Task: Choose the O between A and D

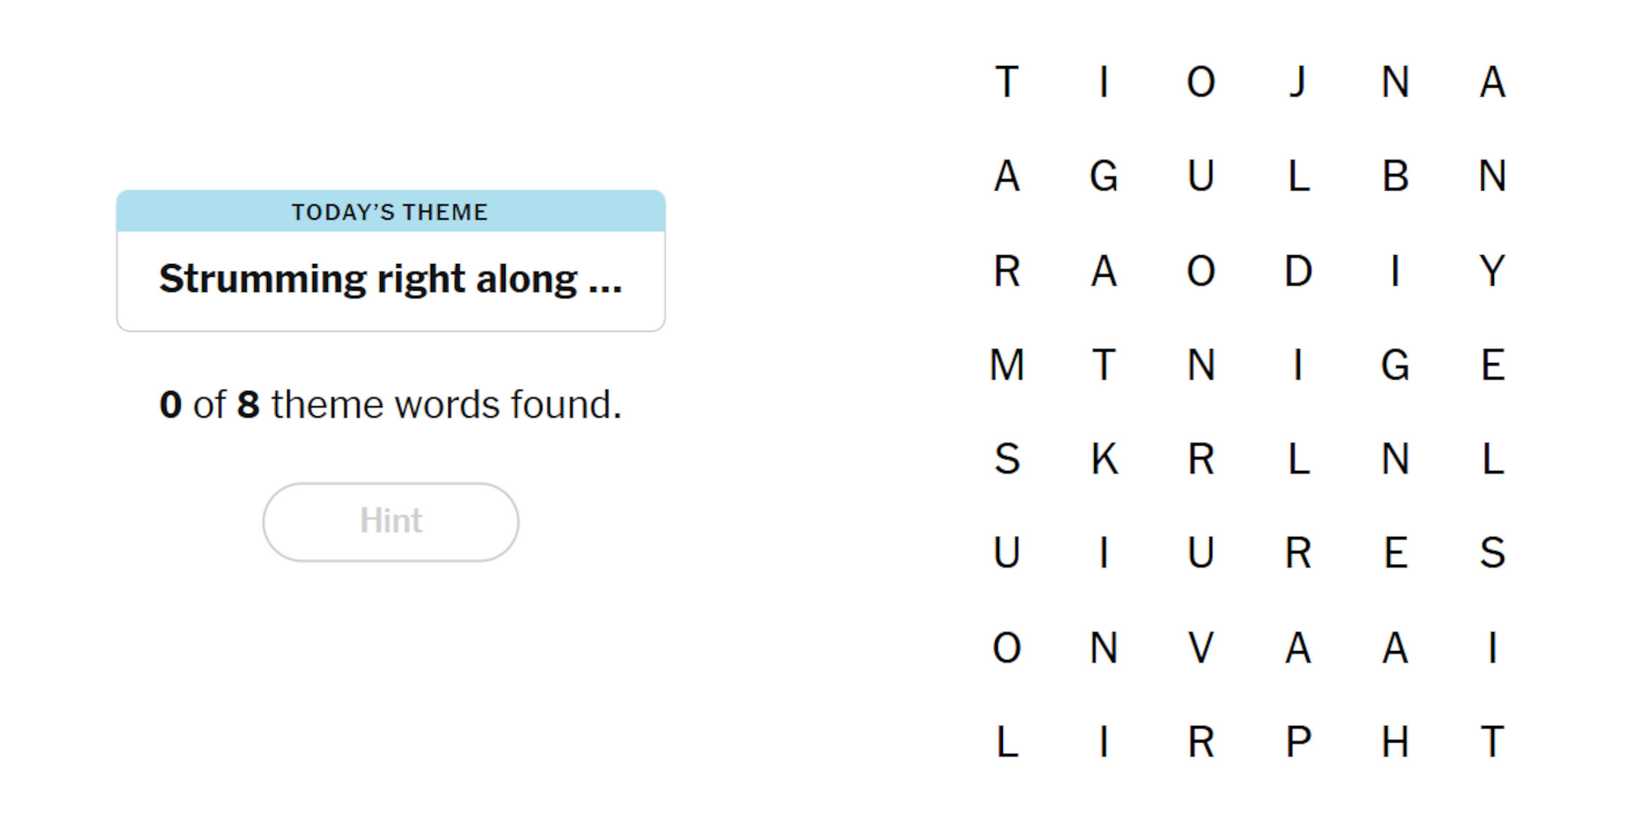Action: [x=1200, y=271]
